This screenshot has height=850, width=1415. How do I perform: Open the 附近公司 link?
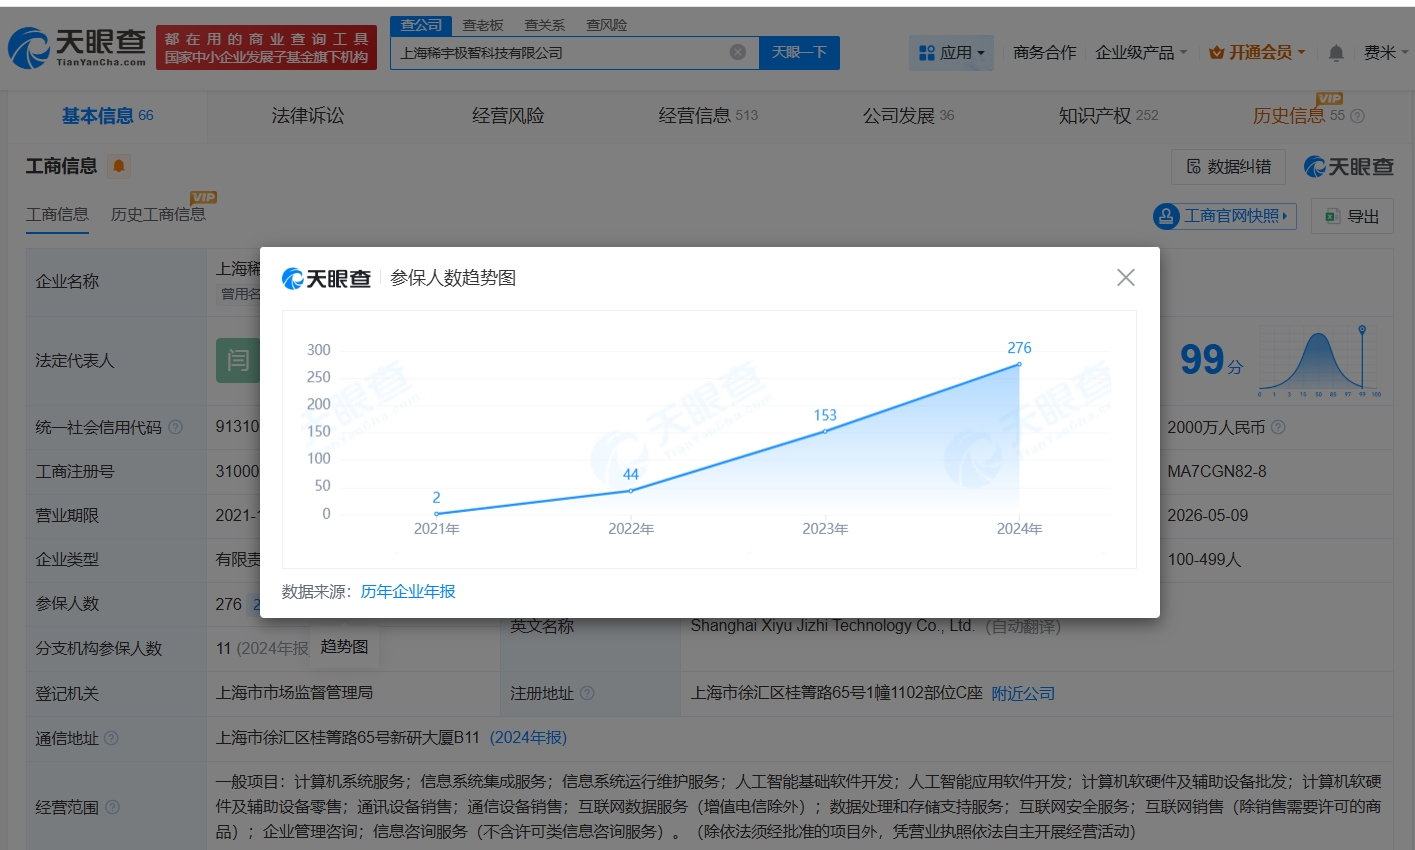coord(1023,693)
